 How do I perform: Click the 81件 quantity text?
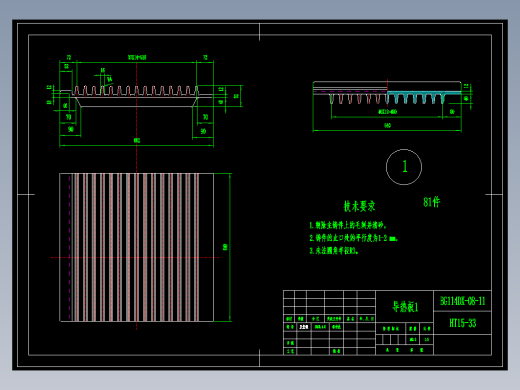pos(432,202)
